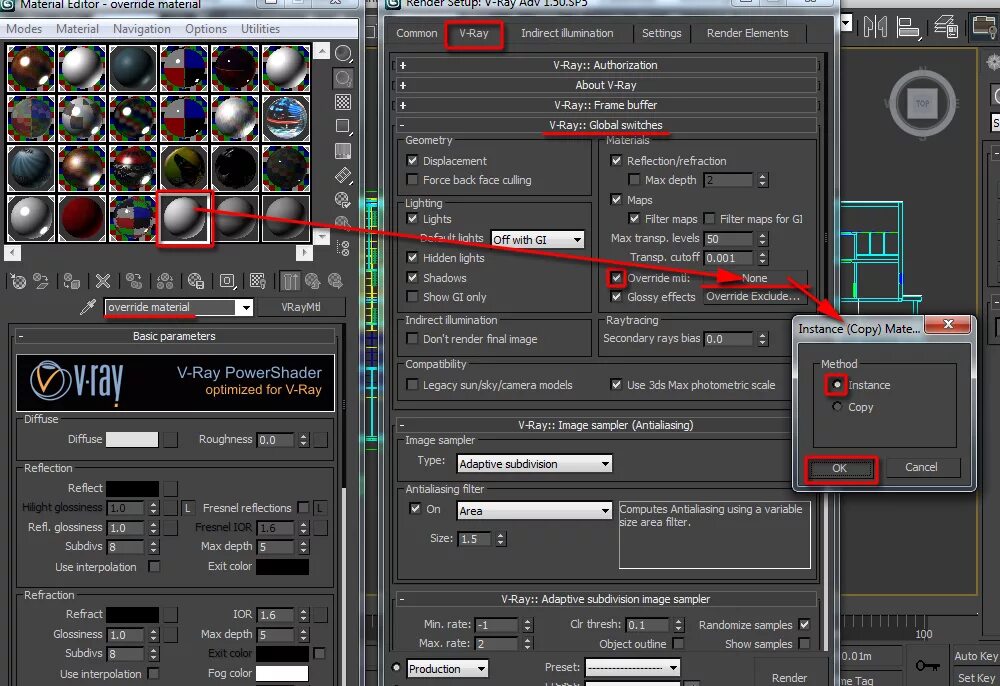Click viewport ViewCube TOP face
Screen dimensions: 1000x686
pos(922,103)
